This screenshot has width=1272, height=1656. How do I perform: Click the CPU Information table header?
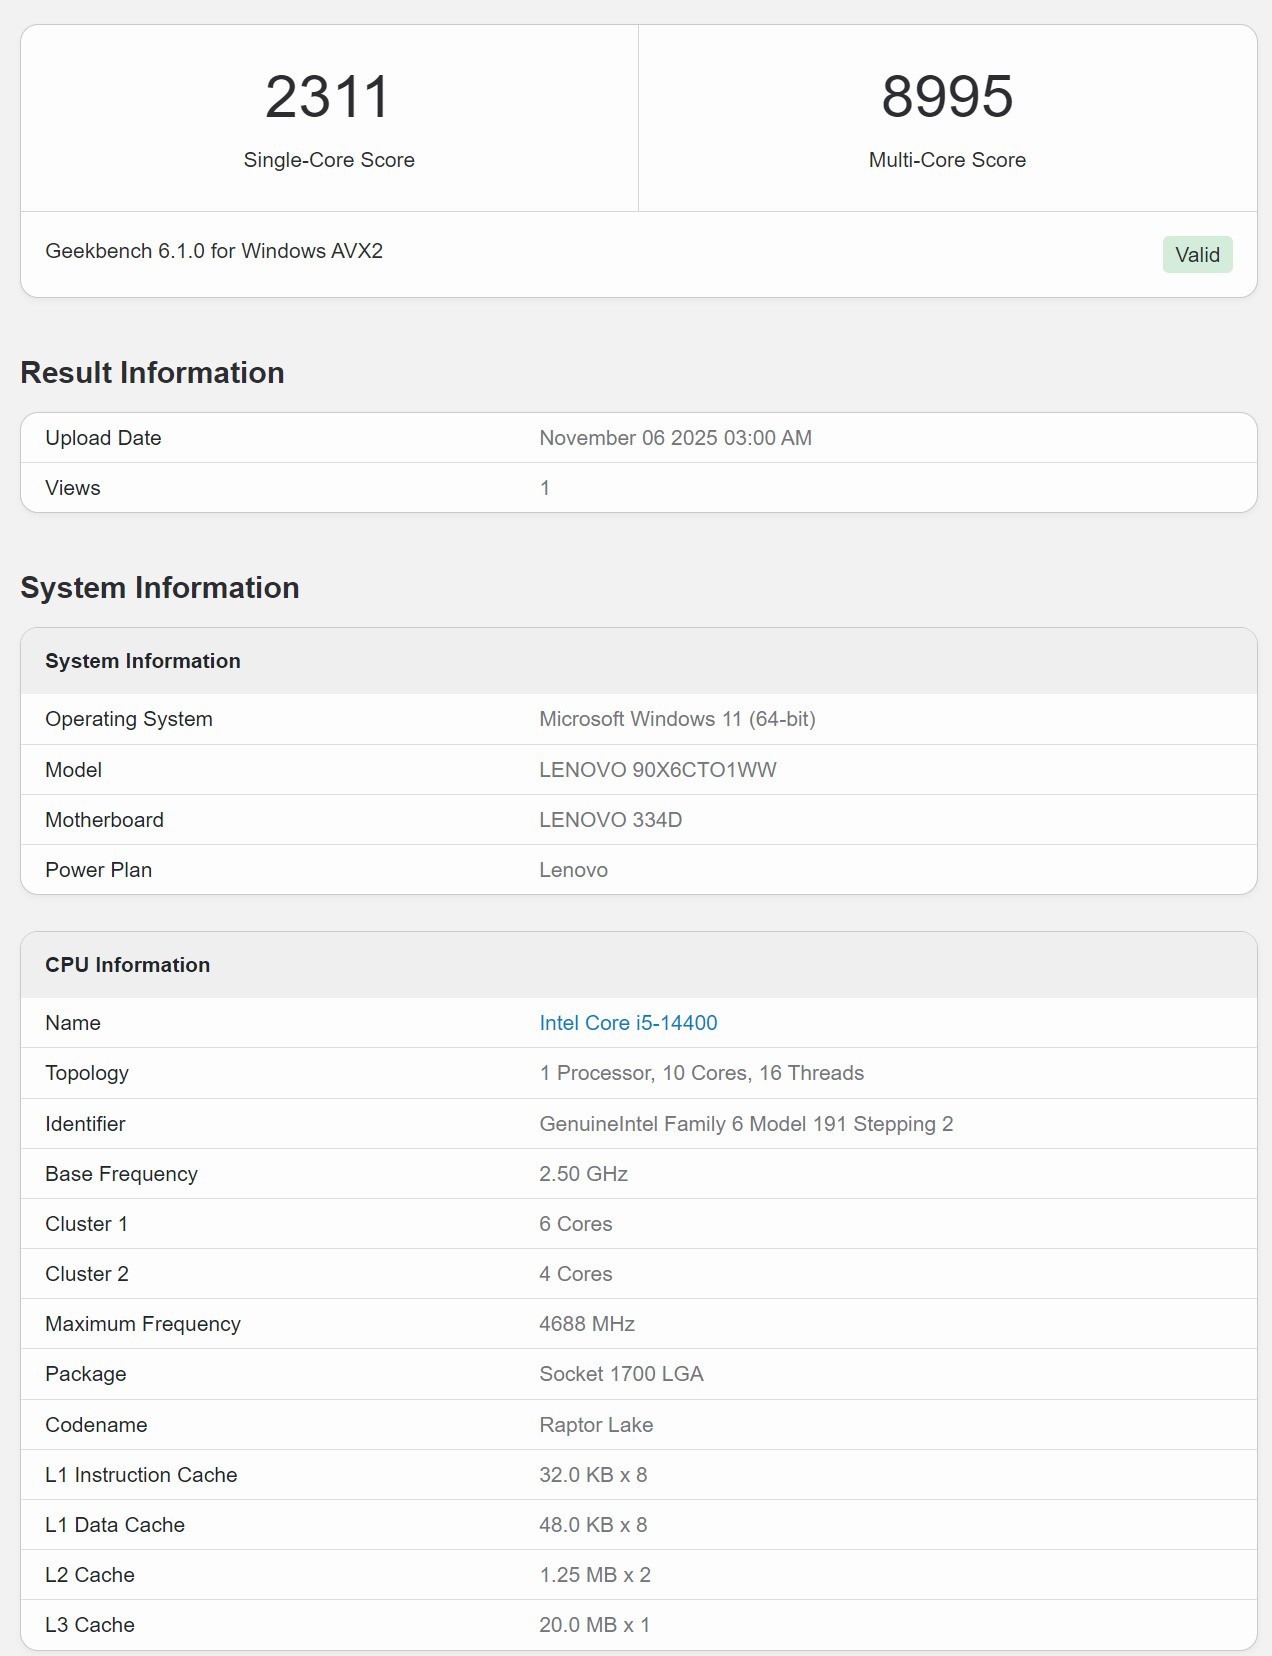coord(128,965)
